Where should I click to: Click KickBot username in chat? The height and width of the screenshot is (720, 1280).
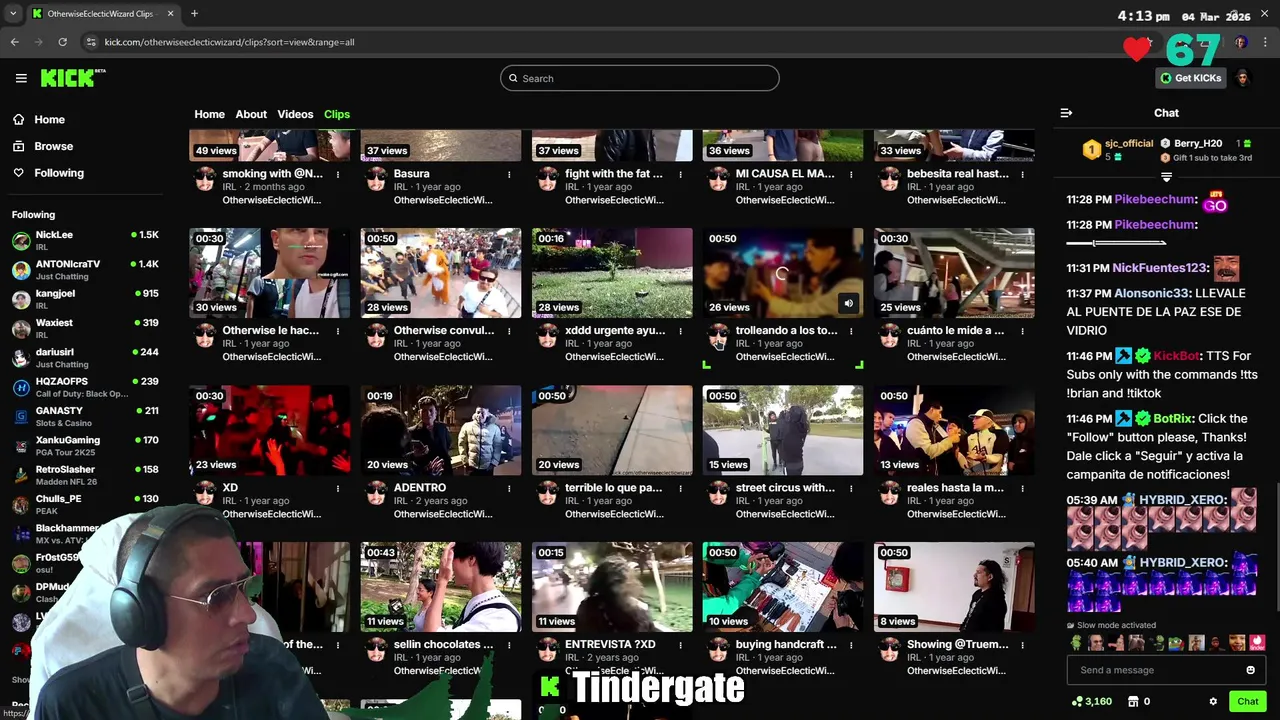pos(1176,356)
